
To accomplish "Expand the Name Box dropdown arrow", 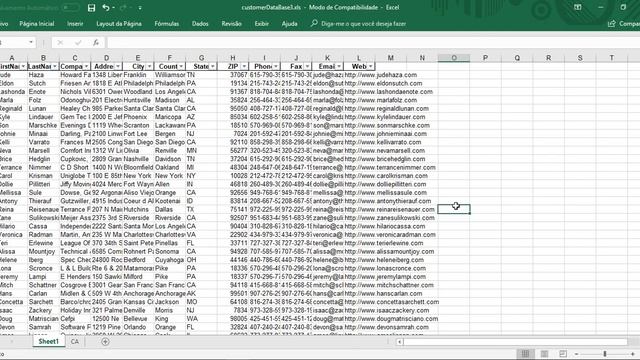I will point(31,42).
